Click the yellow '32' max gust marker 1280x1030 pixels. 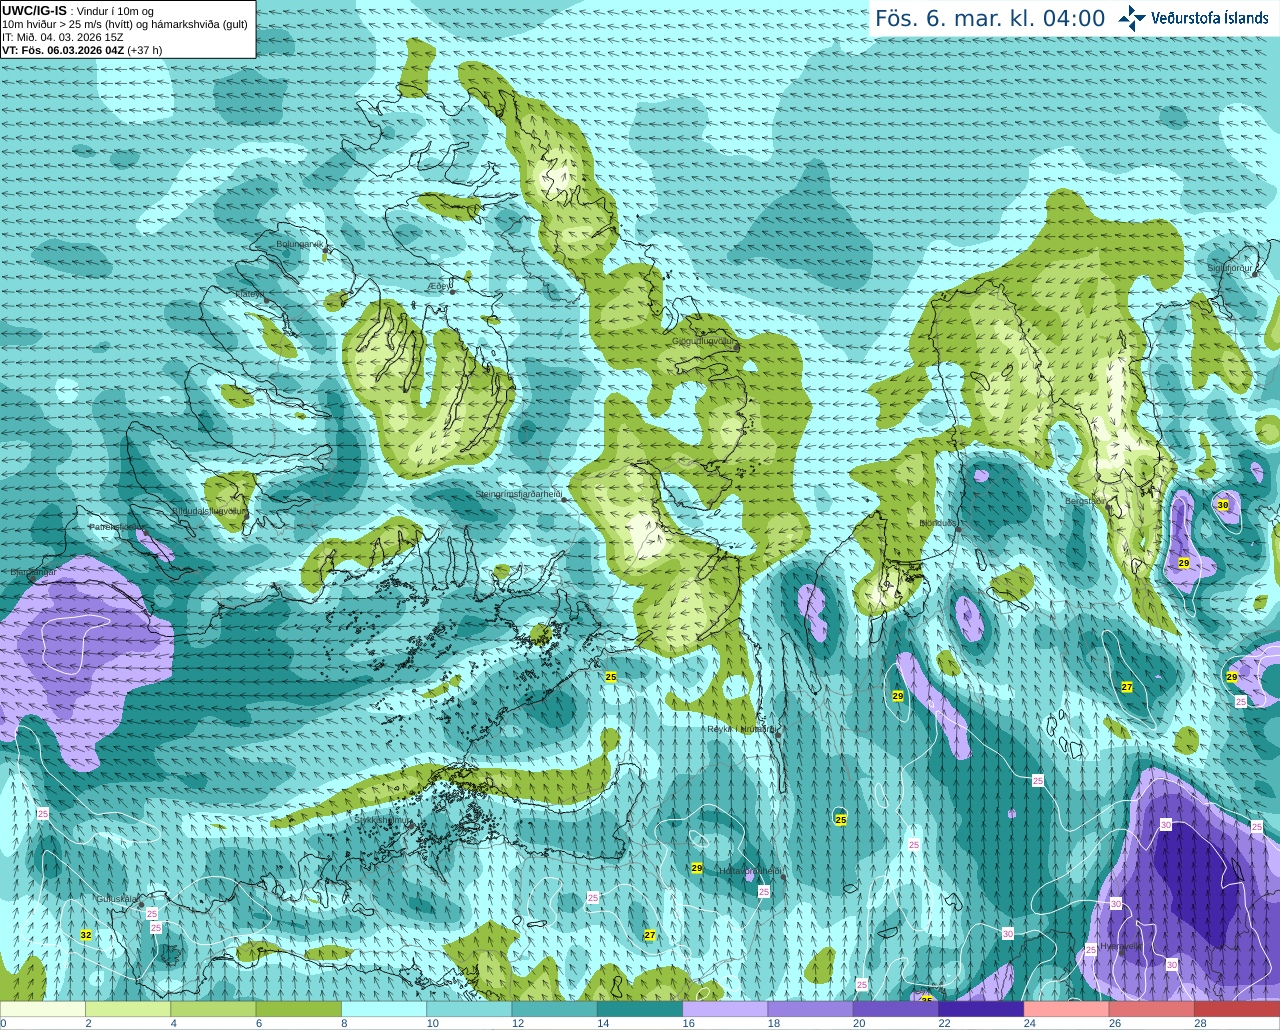coord(85,935)
